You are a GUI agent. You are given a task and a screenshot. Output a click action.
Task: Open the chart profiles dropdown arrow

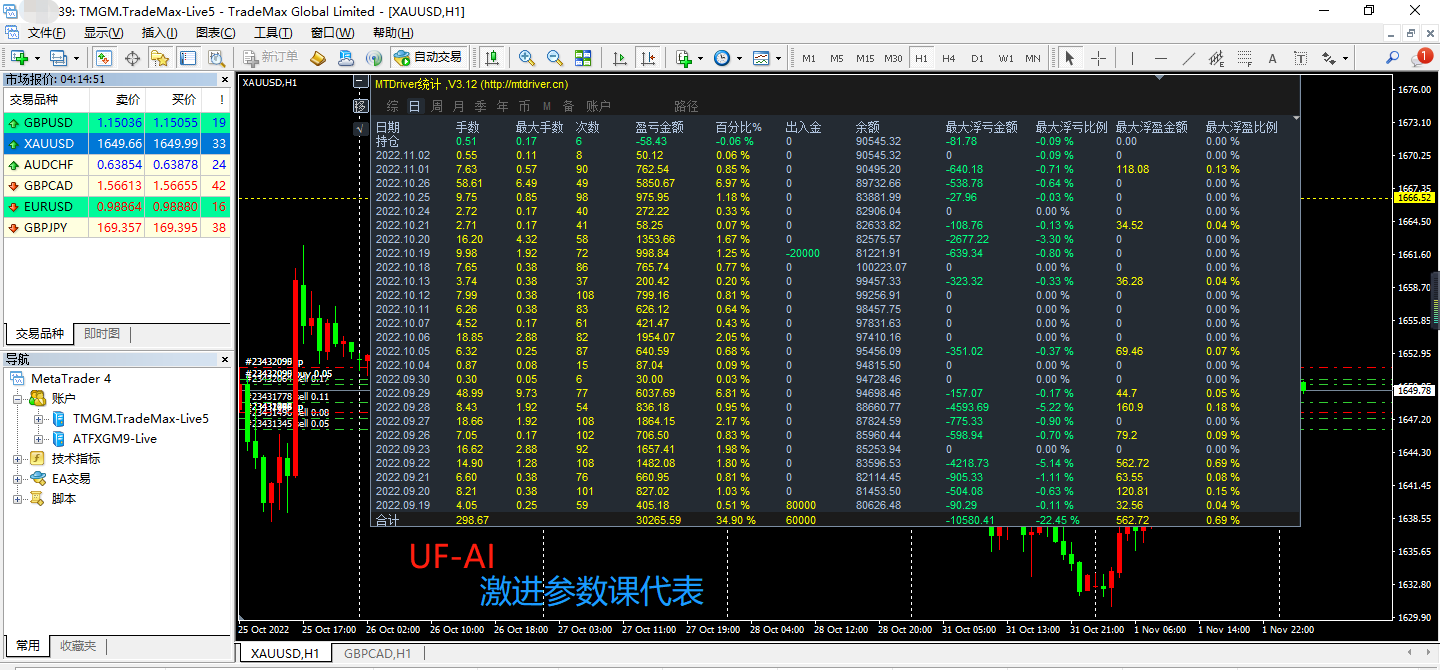coord(76,57)
